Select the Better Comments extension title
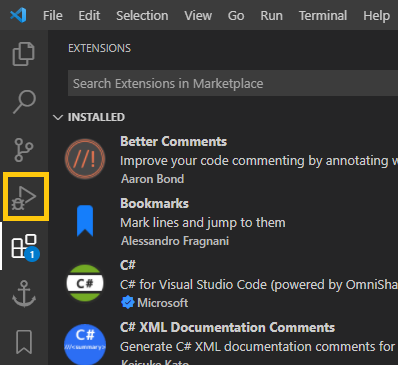Viewport: 398px width, 365px height. pos(173,141)
